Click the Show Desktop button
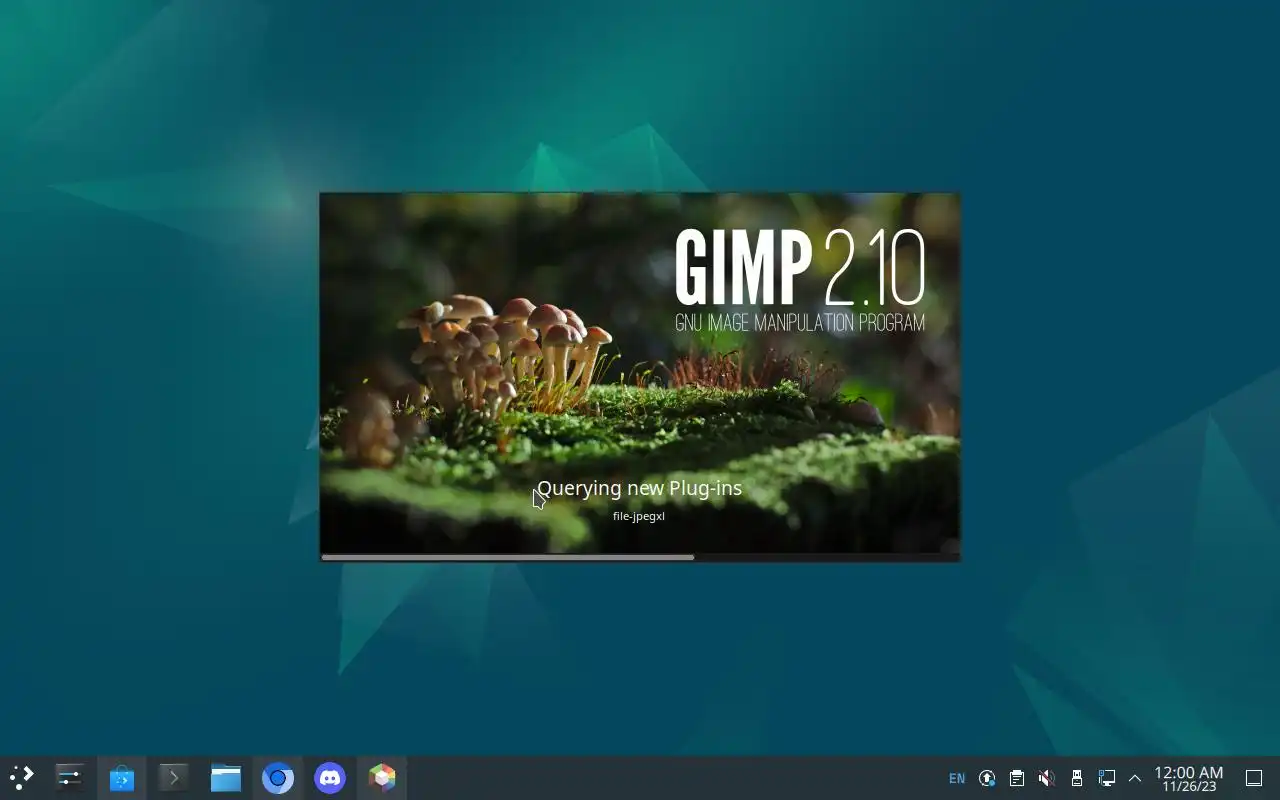1280x800 pixels. [1254, 778]
